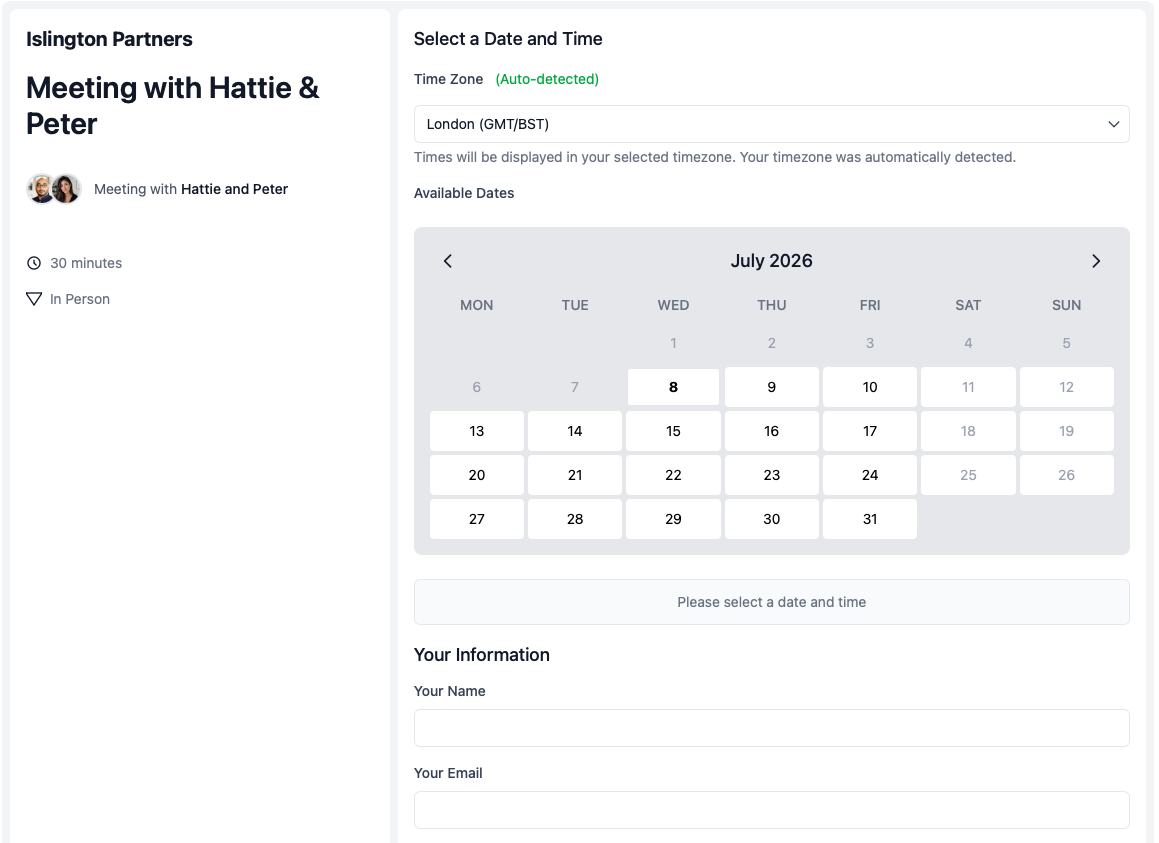
Task: Click the 'In Person' text
Action: coord(80,299)
